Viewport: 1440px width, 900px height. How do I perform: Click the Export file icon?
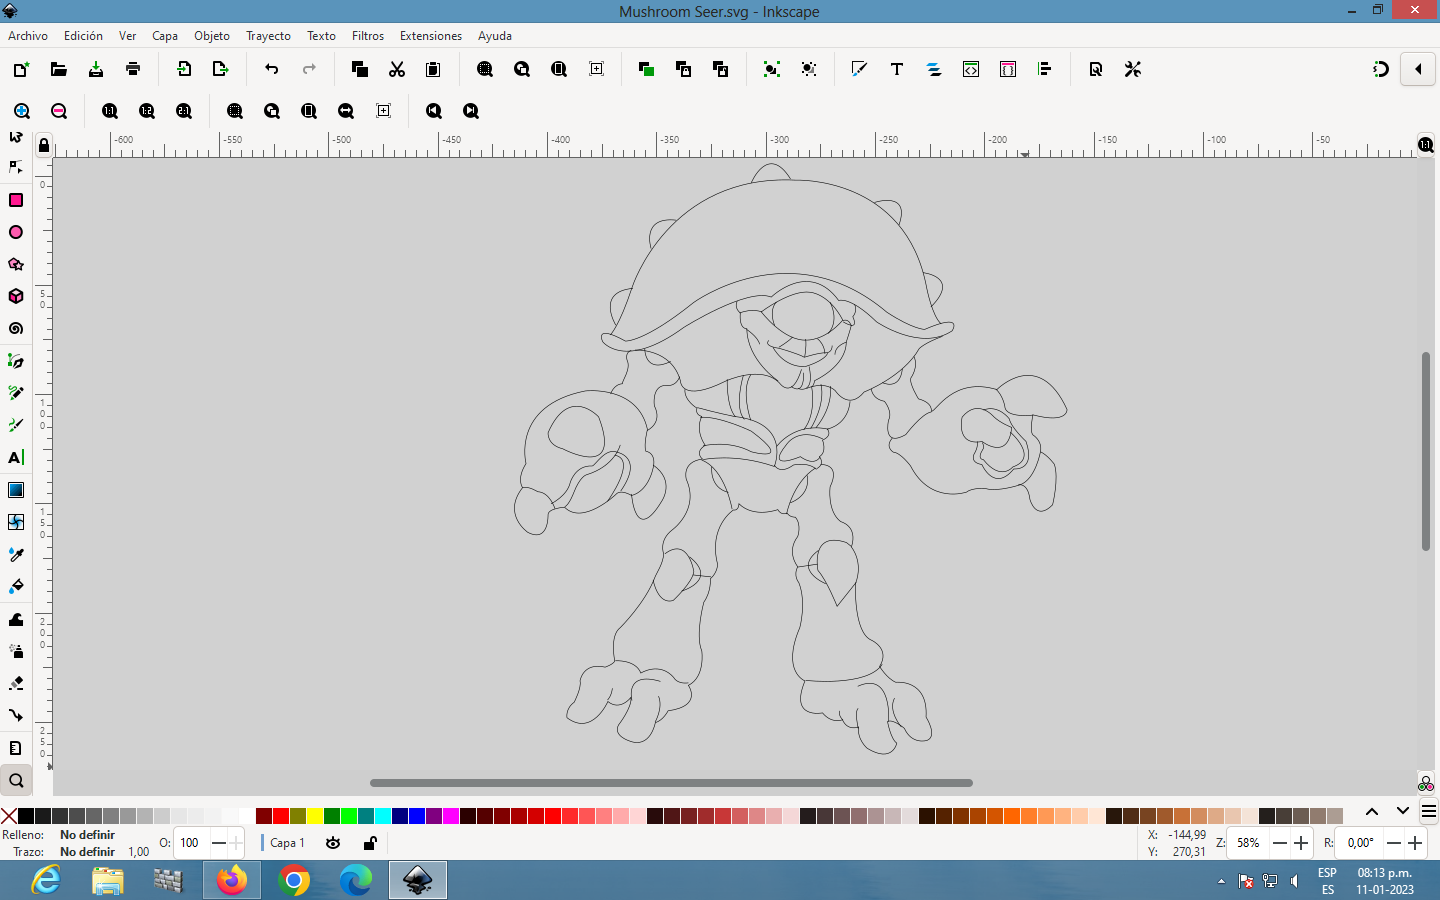(x=221, y=69)
